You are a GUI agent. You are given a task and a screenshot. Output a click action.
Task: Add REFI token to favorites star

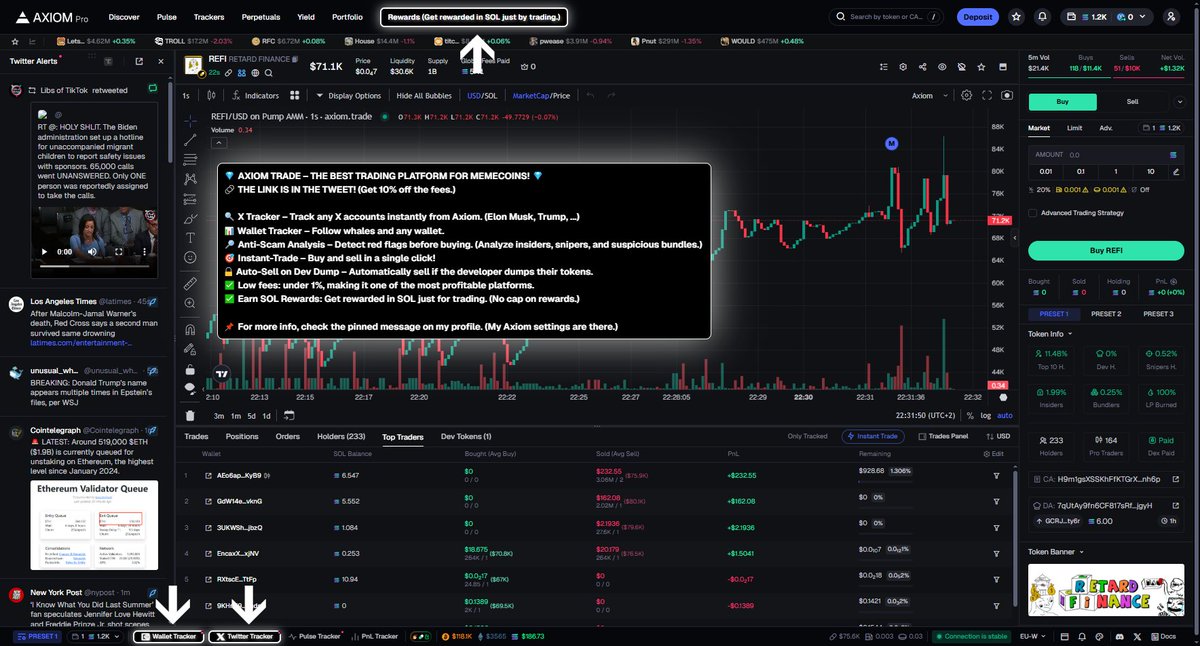981,67
